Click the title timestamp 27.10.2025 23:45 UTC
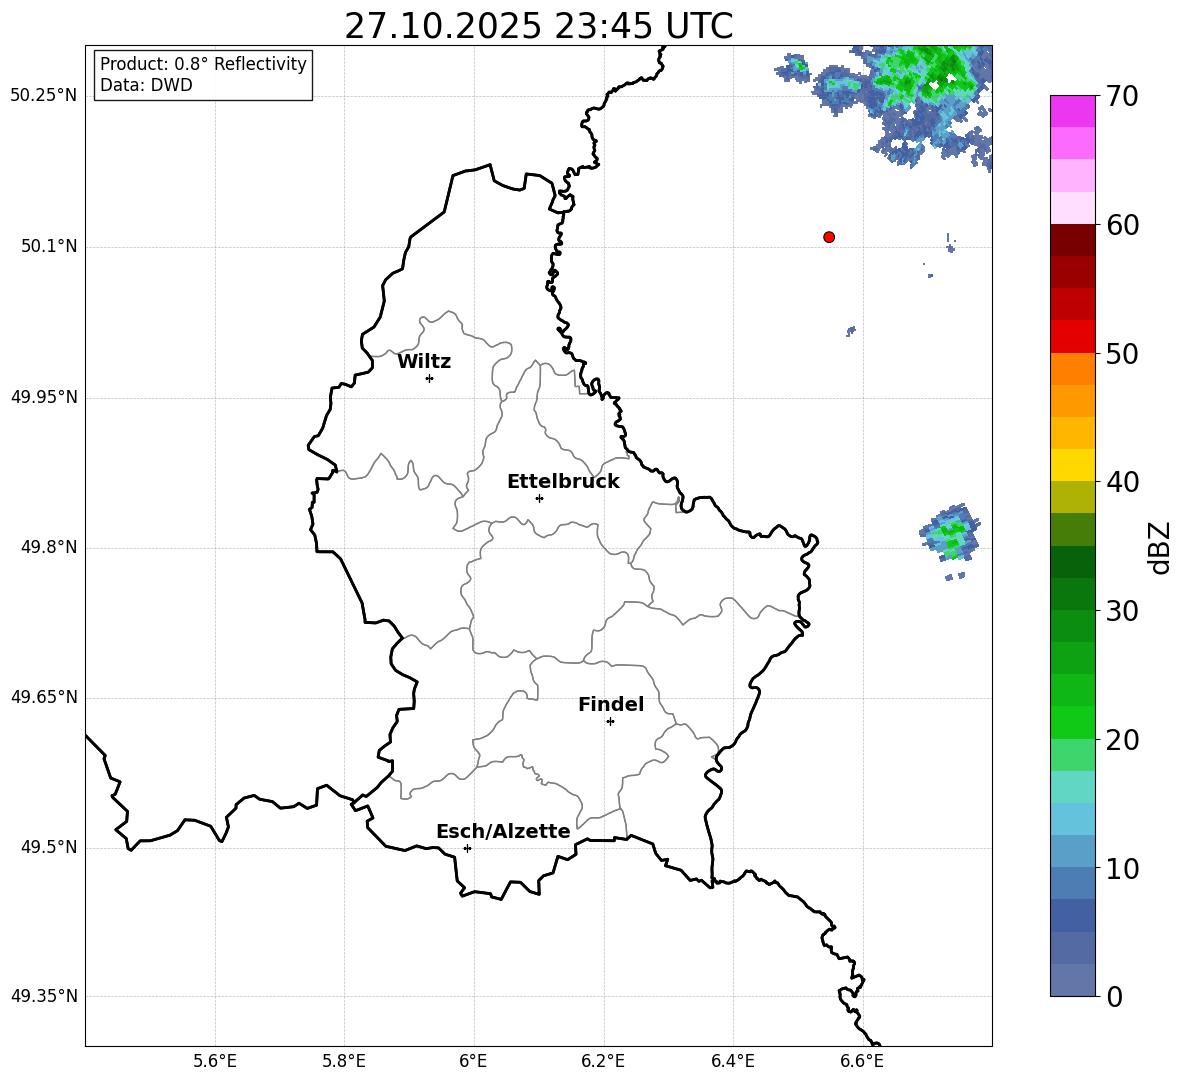The image size is (1184, 1081). [x=538, y=26]
